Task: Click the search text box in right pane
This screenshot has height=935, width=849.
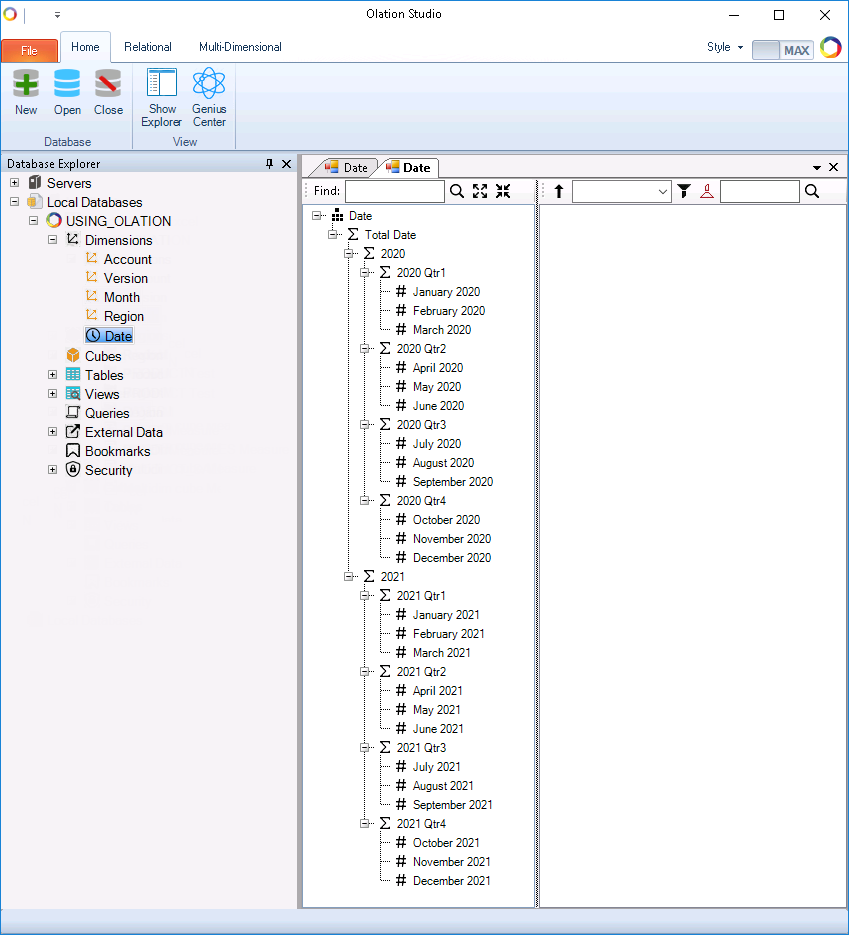Action: (760, 191)
